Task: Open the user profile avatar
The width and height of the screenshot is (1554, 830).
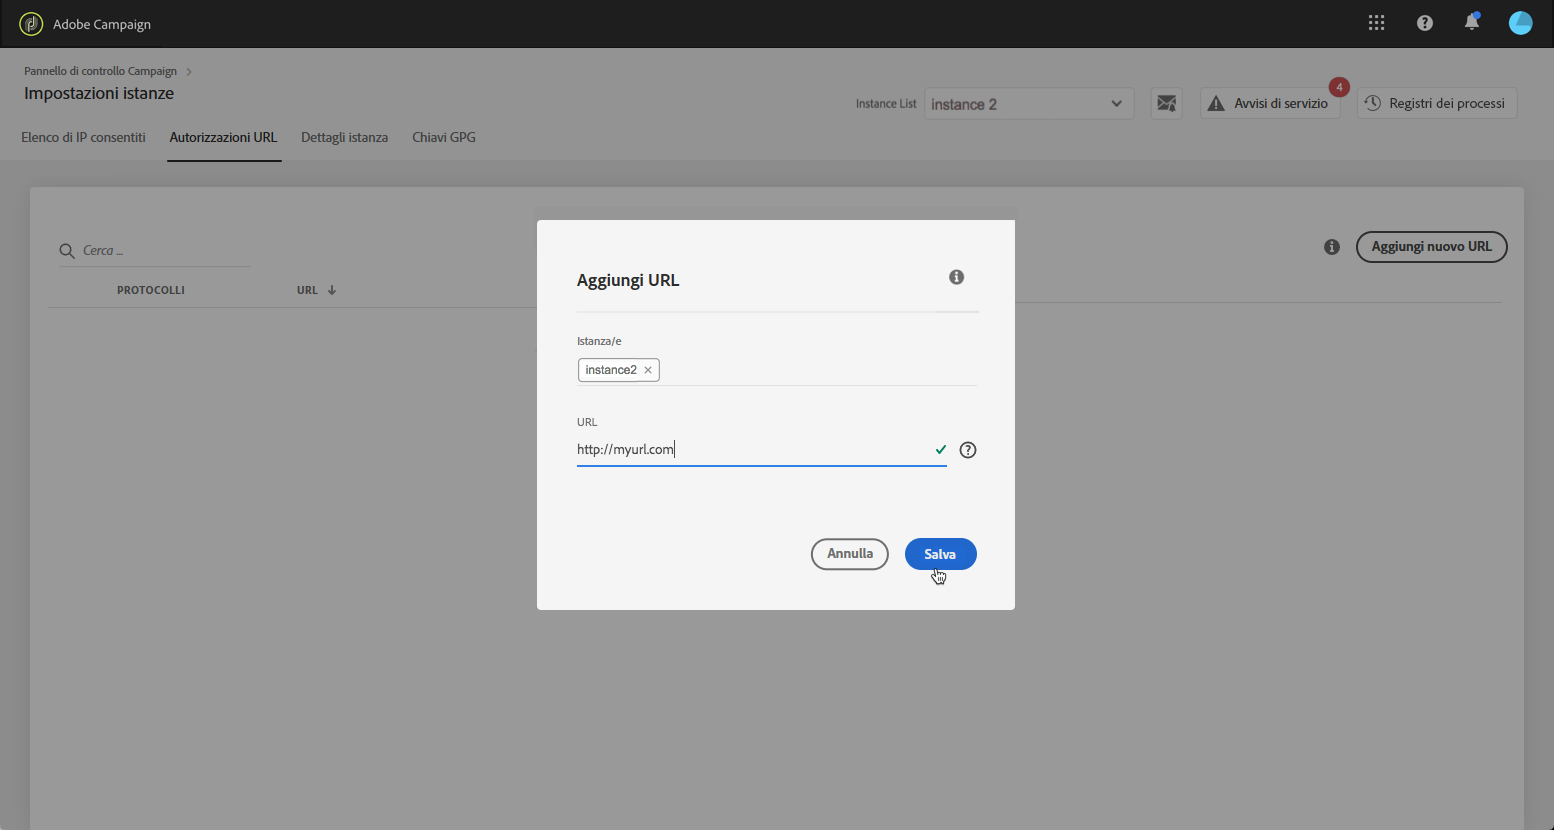Action: coord(1521,23)
